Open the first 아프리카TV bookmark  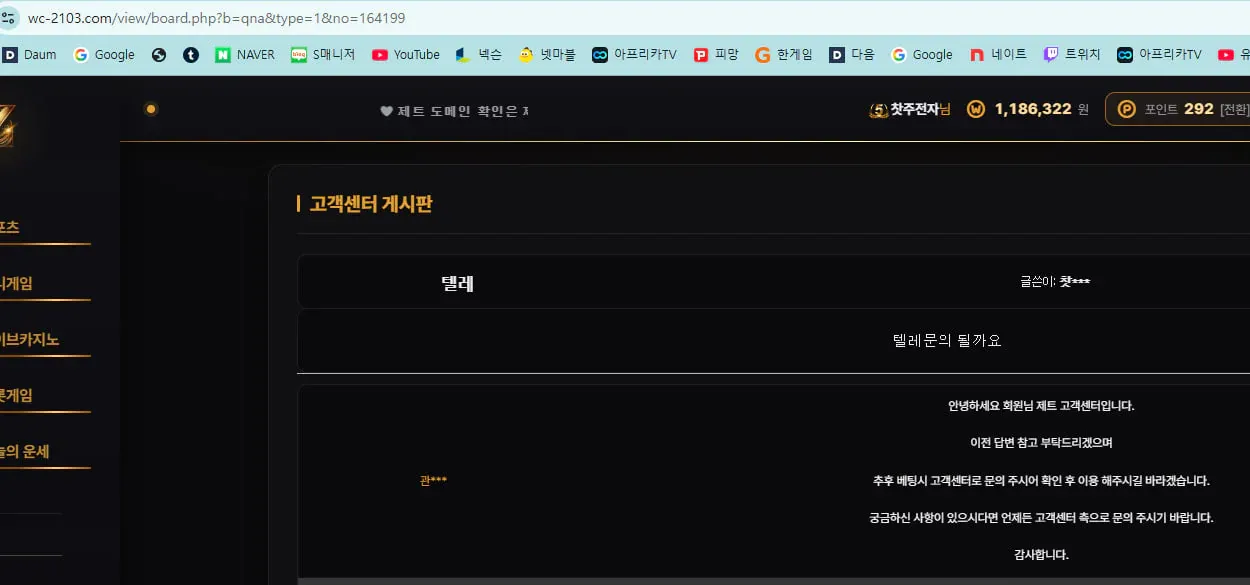(x=634, y=55)
